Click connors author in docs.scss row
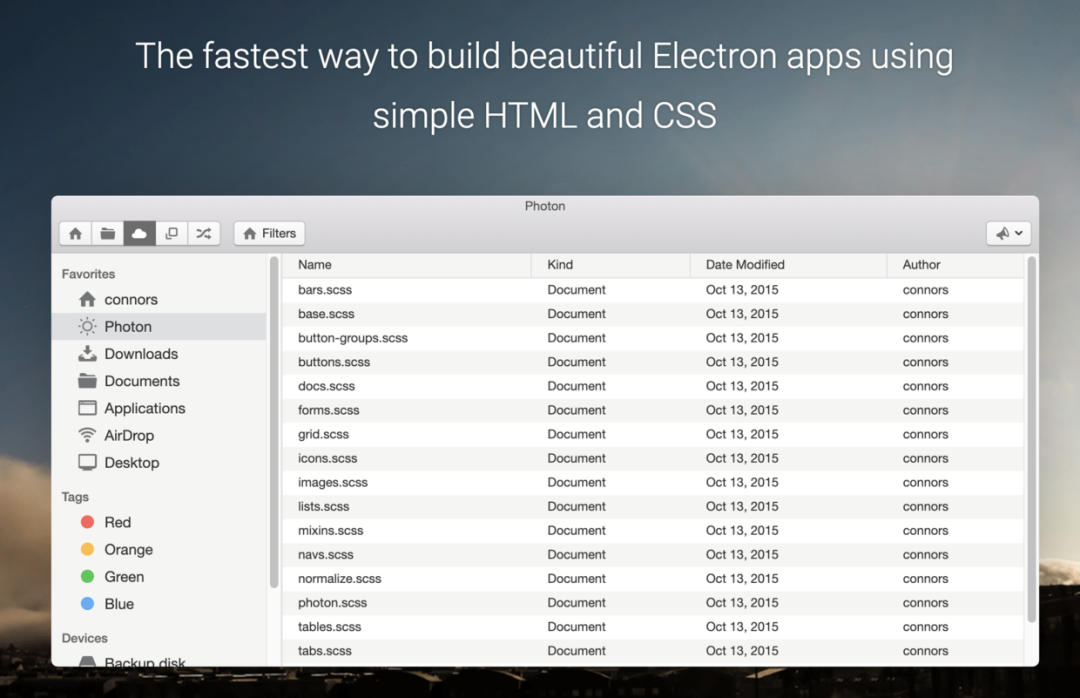Viewport: 1080px width, 698px height. 925,387
